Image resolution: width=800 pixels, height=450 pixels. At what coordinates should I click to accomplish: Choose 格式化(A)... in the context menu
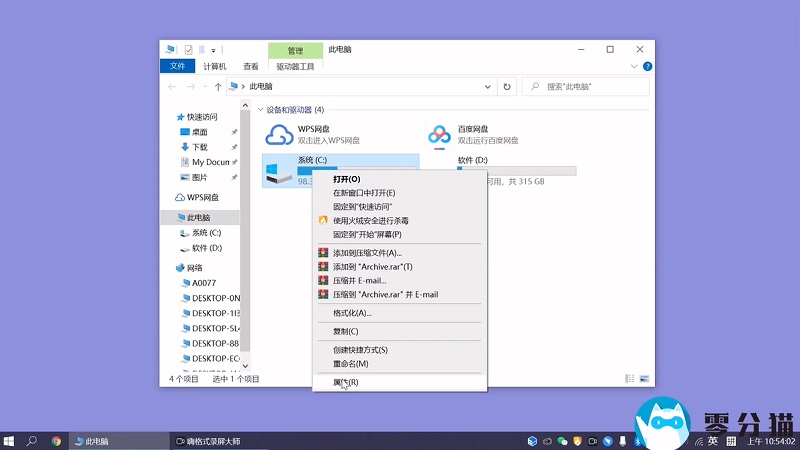[x=351, y=313]
